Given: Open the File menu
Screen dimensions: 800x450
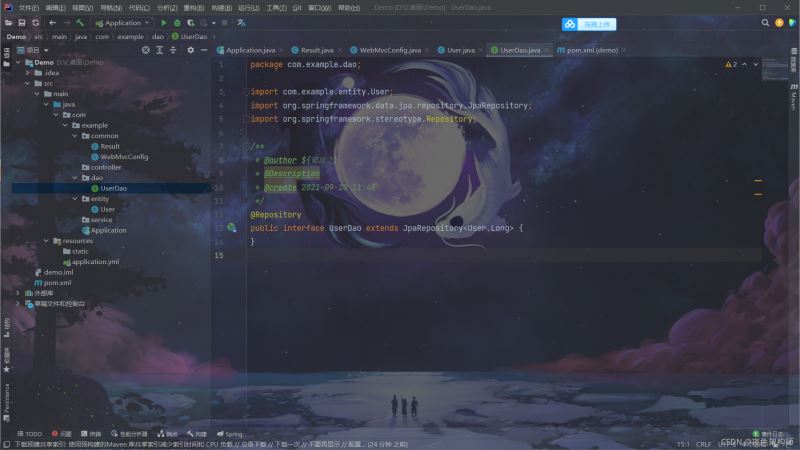Looking at the screenshot, I should click(29, 8).
